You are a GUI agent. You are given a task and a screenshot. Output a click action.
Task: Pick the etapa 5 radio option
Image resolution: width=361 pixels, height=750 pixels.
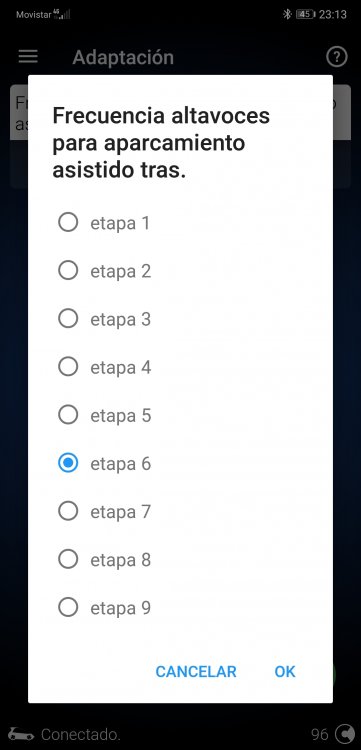click(x=68, y=415)
